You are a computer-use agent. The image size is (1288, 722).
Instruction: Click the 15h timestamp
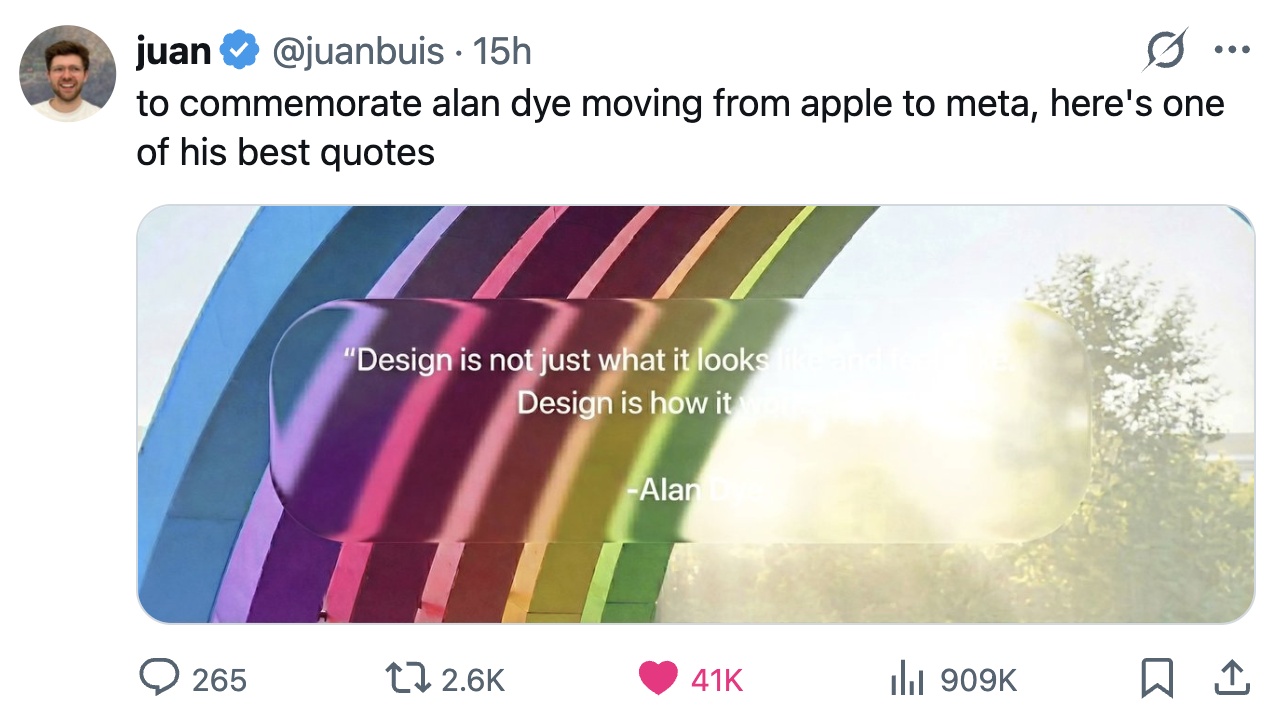click(x=502, y=51)
